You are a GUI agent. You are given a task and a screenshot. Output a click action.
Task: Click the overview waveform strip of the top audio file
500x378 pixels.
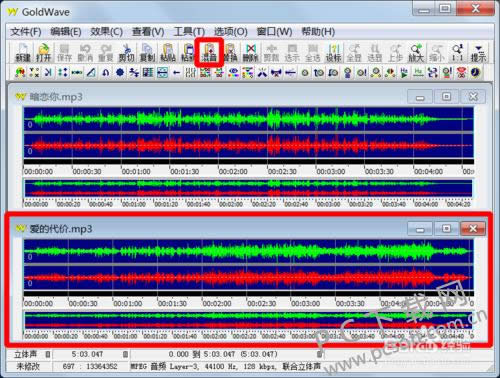click(x=248, y=188)
